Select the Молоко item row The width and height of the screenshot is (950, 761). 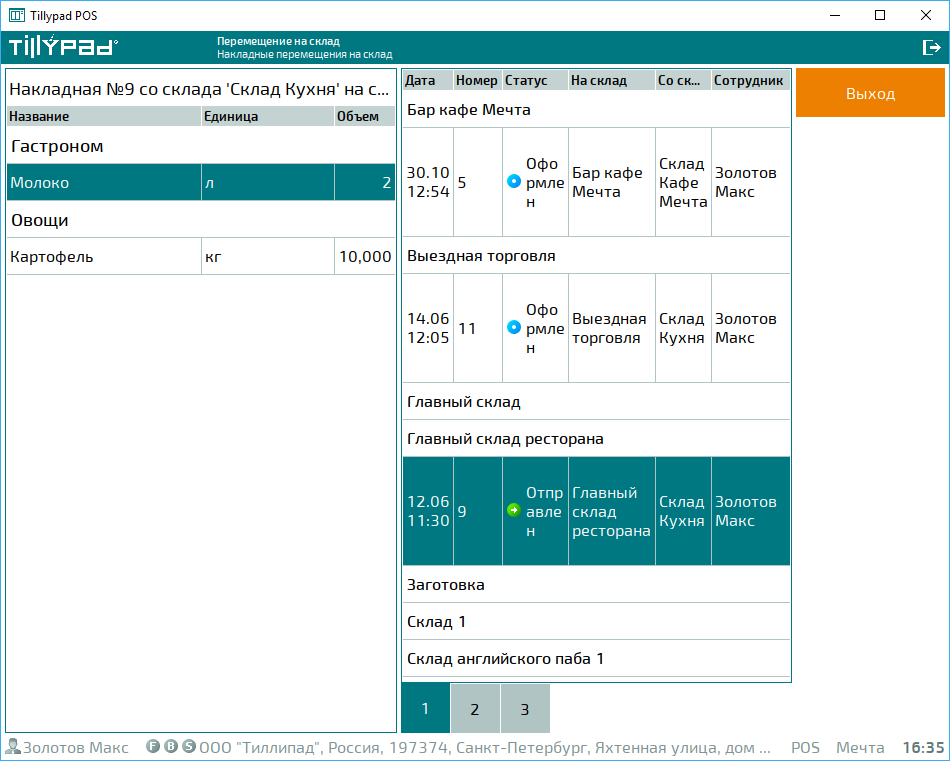click(200, 183)
